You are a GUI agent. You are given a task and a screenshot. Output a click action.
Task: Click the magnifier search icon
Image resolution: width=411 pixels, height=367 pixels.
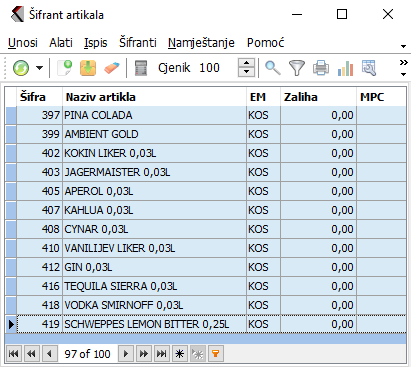point(272,68)
